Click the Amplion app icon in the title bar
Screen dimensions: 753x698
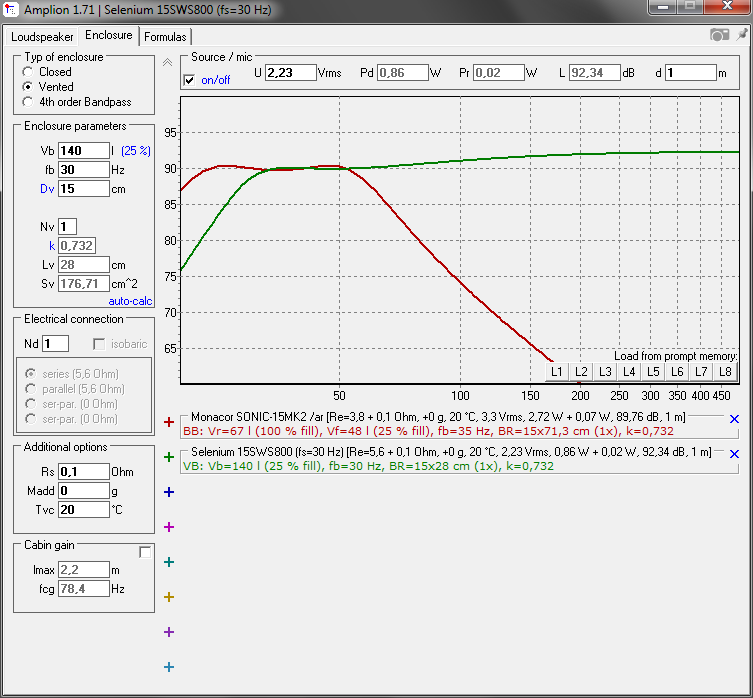[11, 9]
